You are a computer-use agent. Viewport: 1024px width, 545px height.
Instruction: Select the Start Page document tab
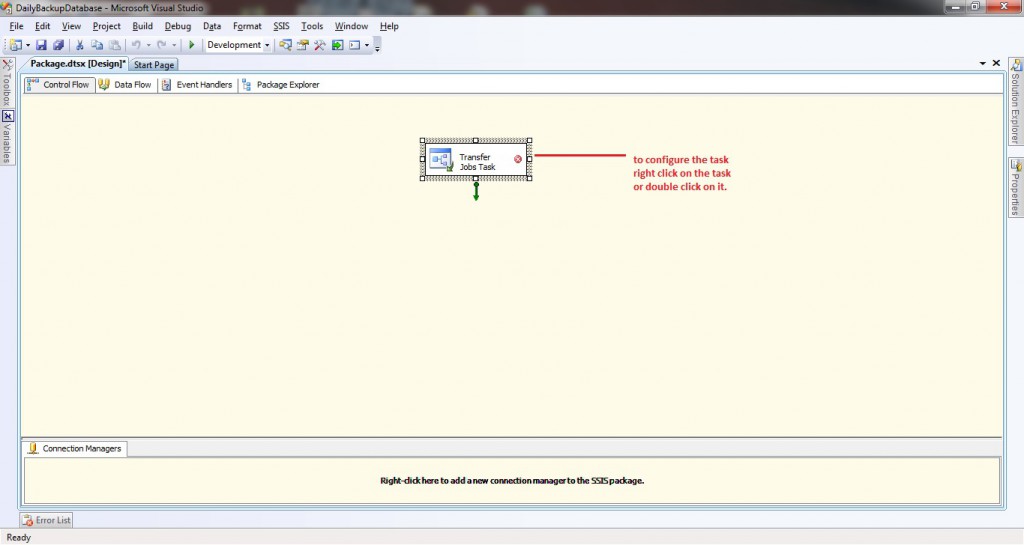click(154, 65)
